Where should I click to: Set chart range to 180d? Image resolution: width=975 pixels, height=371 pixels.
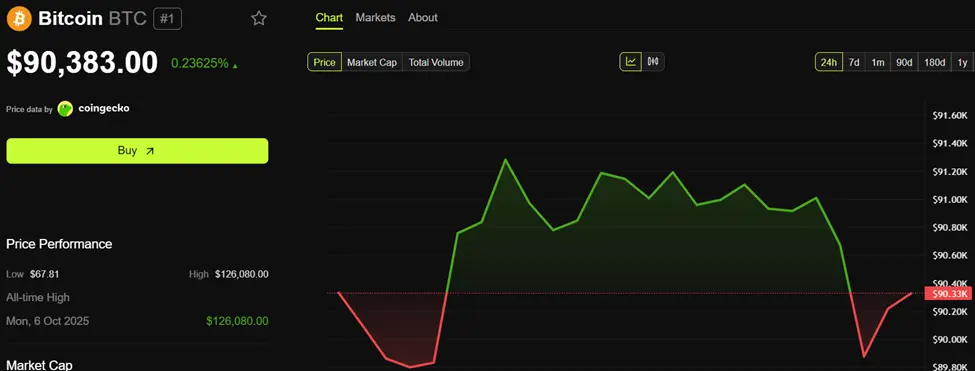point(935,62)
